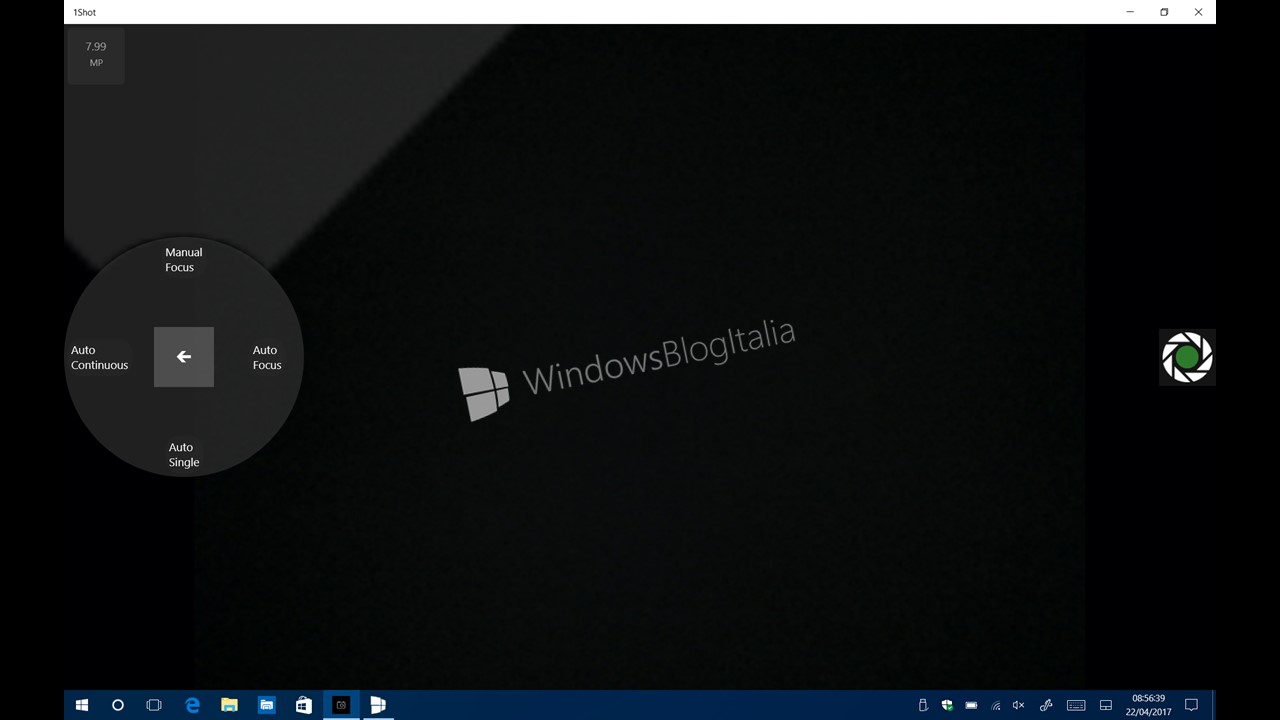
Task: Launch Microsoft Edge from the taskbar
Action: tap(192, 705)
